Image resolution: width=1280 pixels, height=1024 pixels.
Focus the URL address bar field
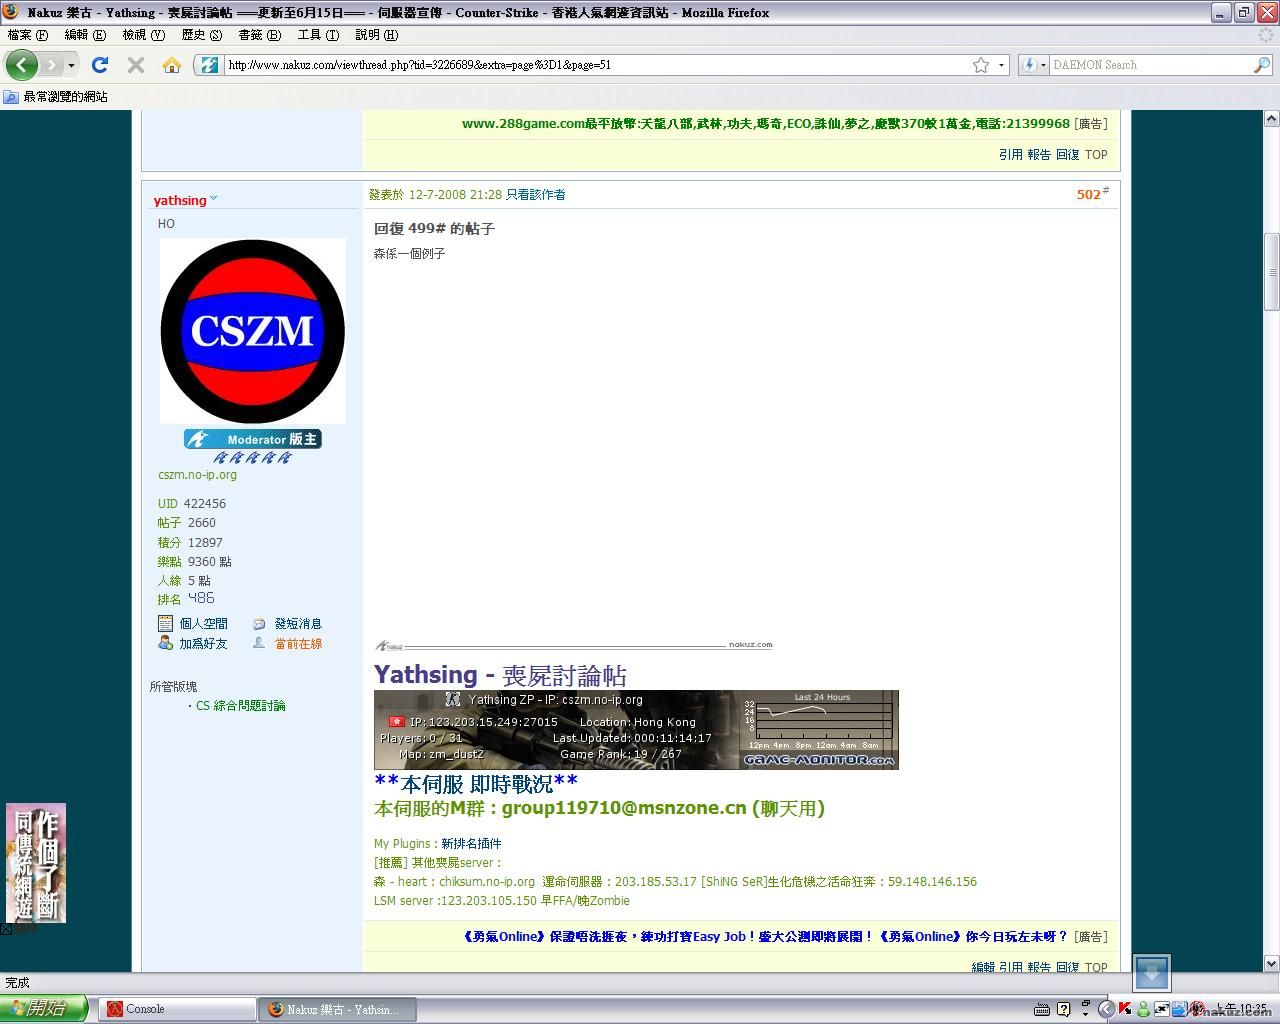pos(595,65)
